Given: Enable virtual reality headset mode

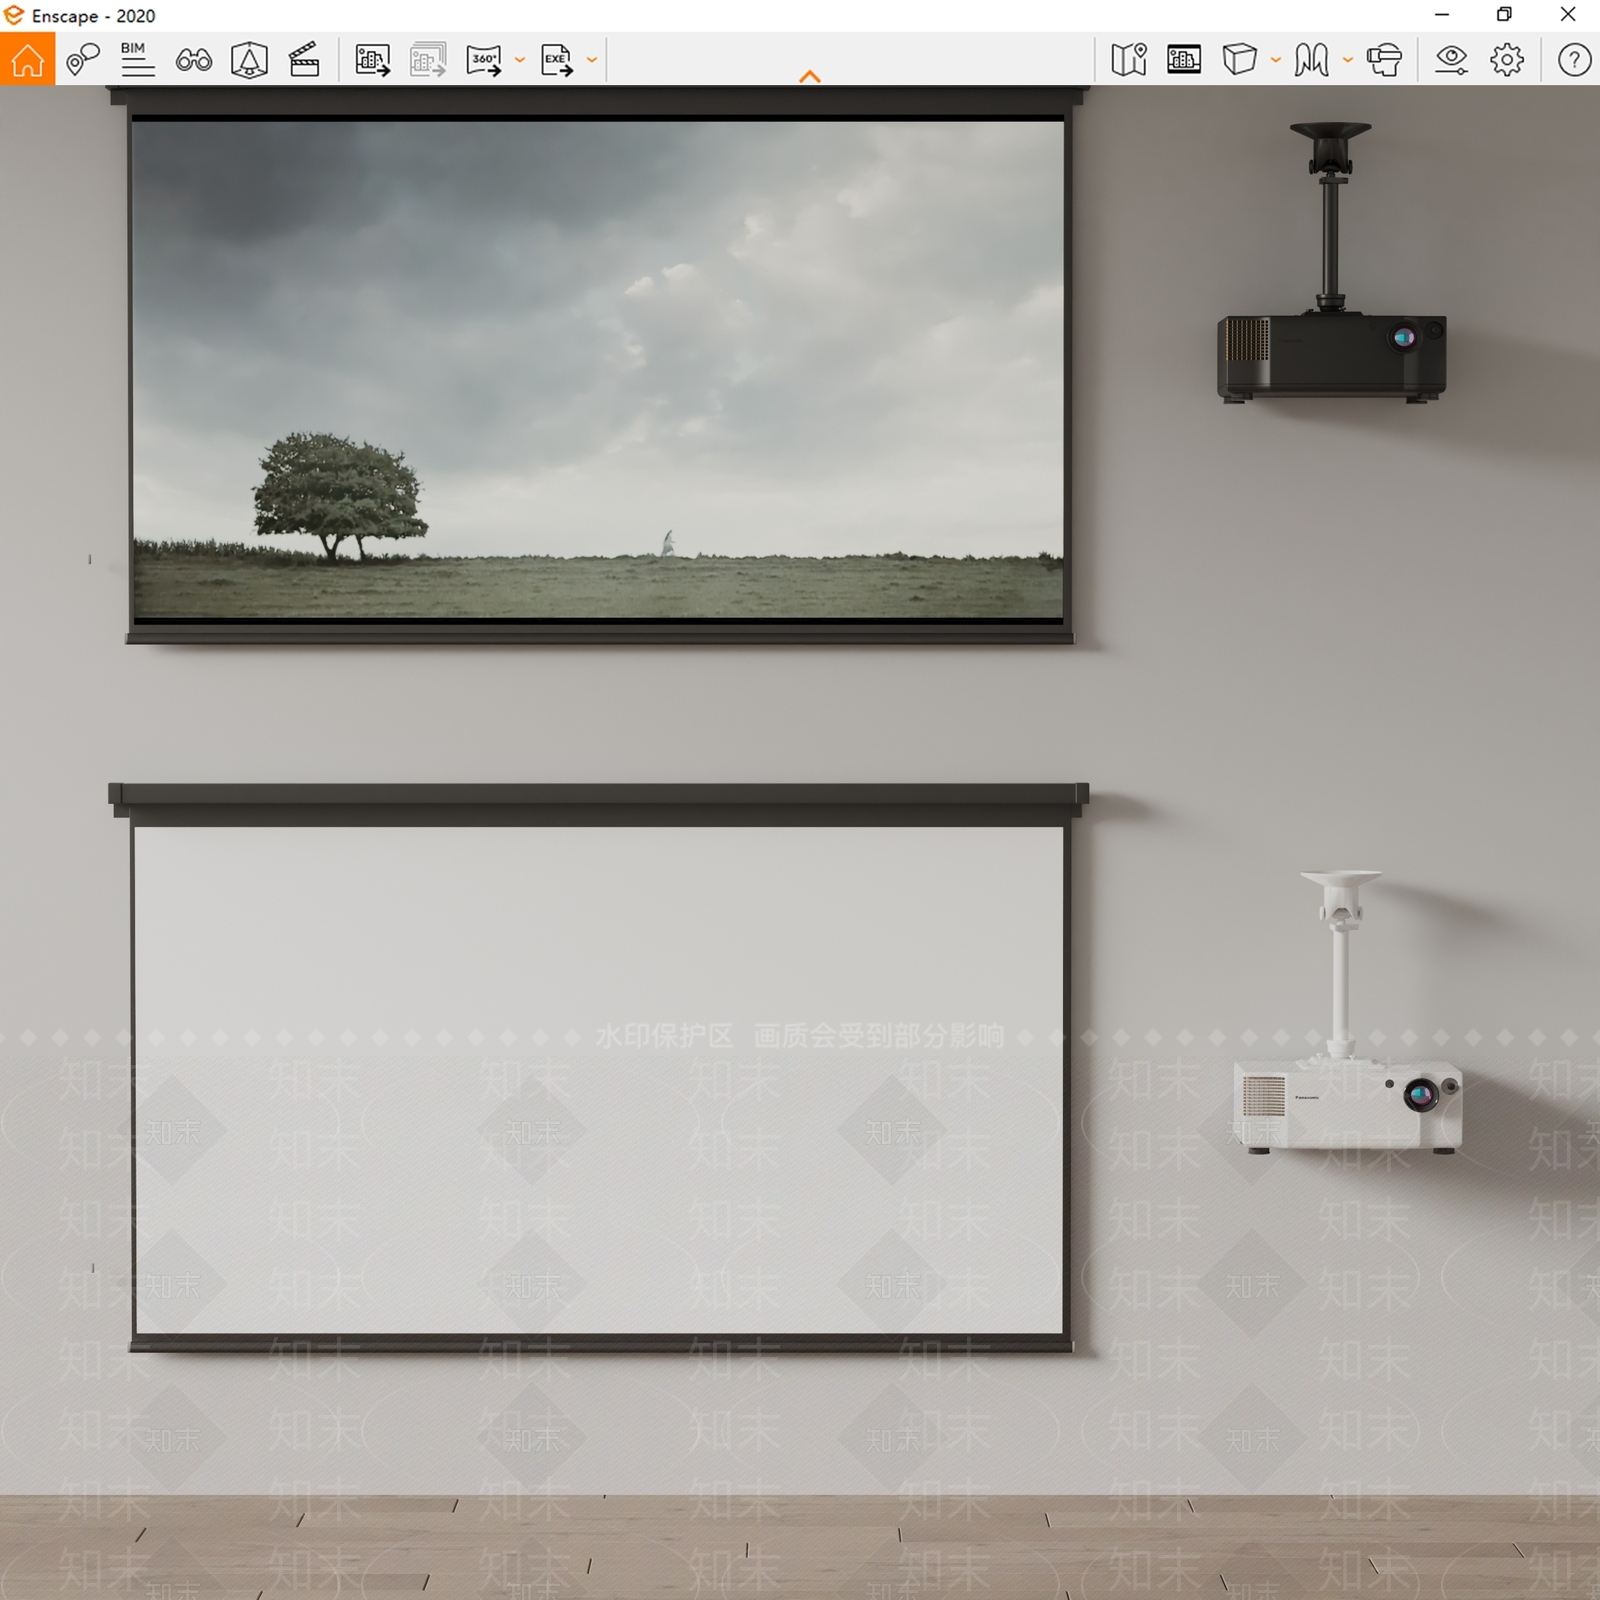Looking at the screenshot, I should pyautogui.click(x=1384, y=60).
